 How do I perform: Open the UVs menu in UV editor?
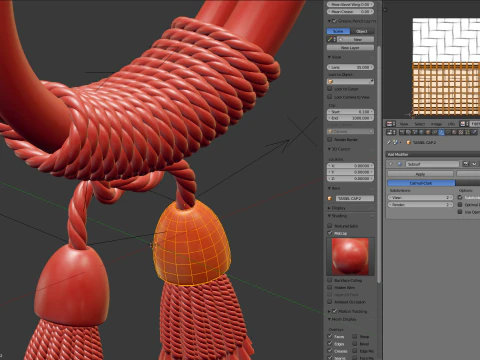pyautogui.click(x=451, y=124)
